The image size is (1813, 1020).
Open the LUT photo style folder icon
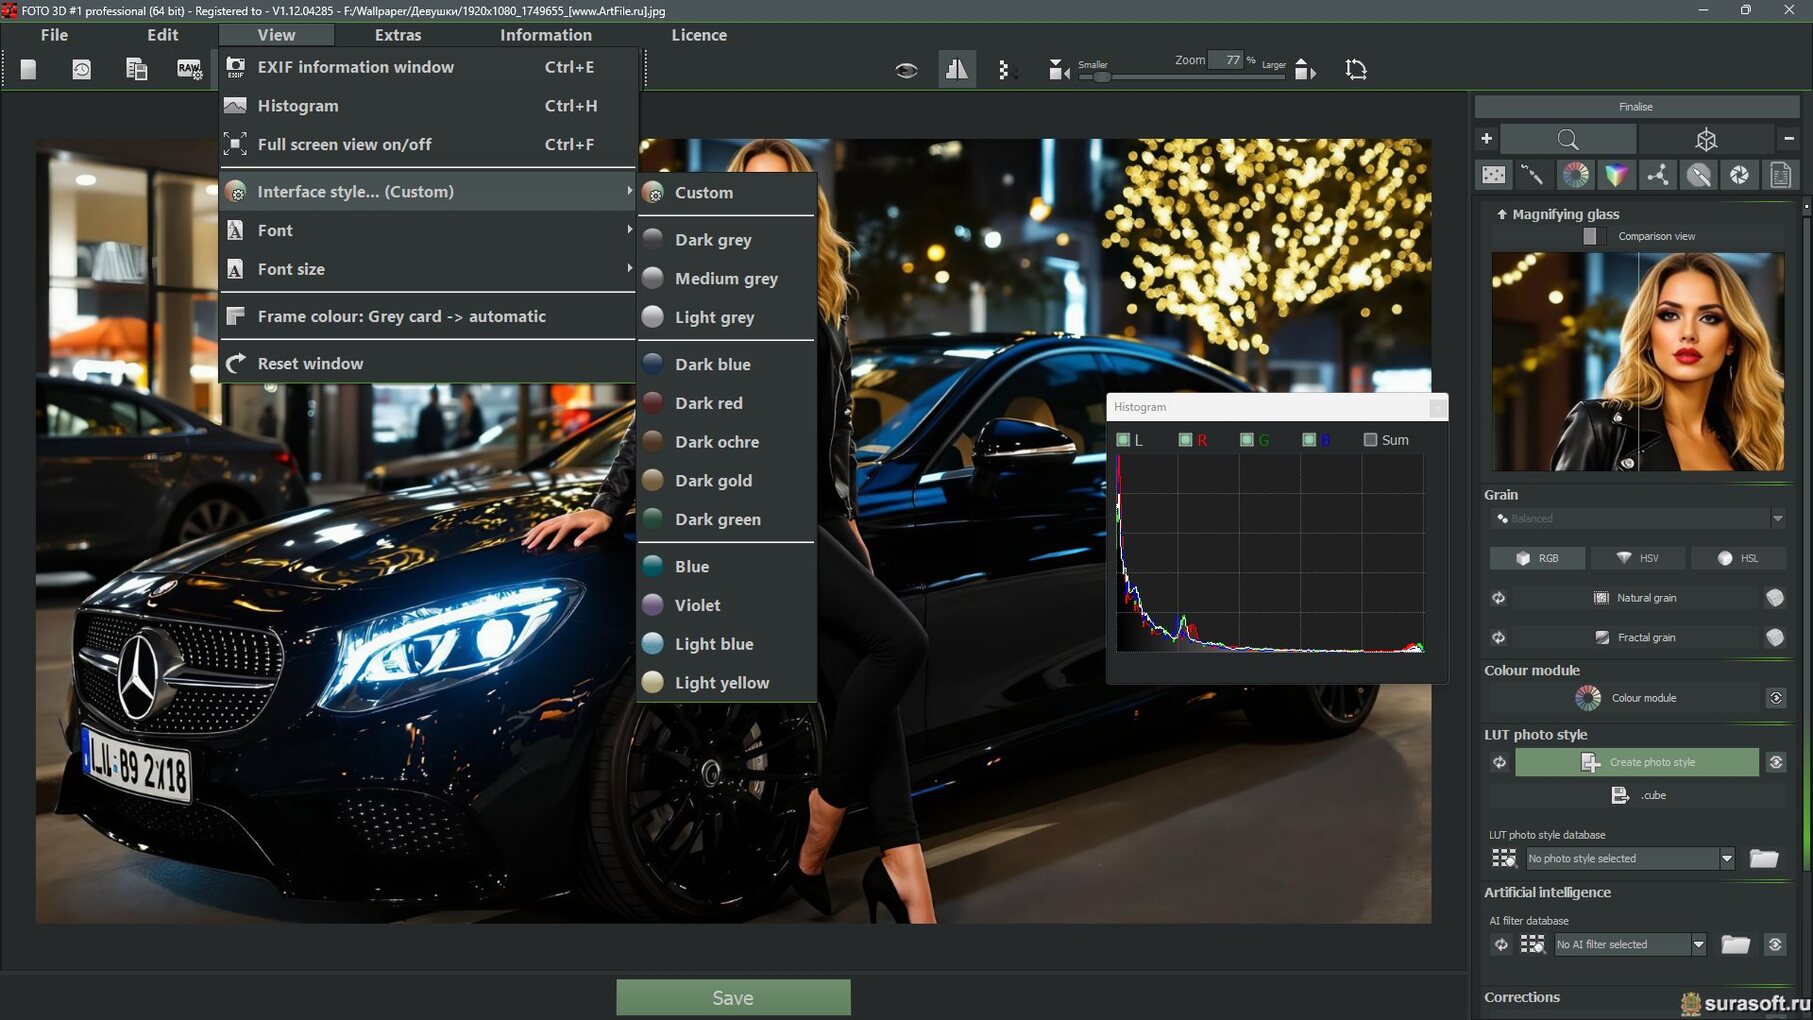tap(1763, 859)
